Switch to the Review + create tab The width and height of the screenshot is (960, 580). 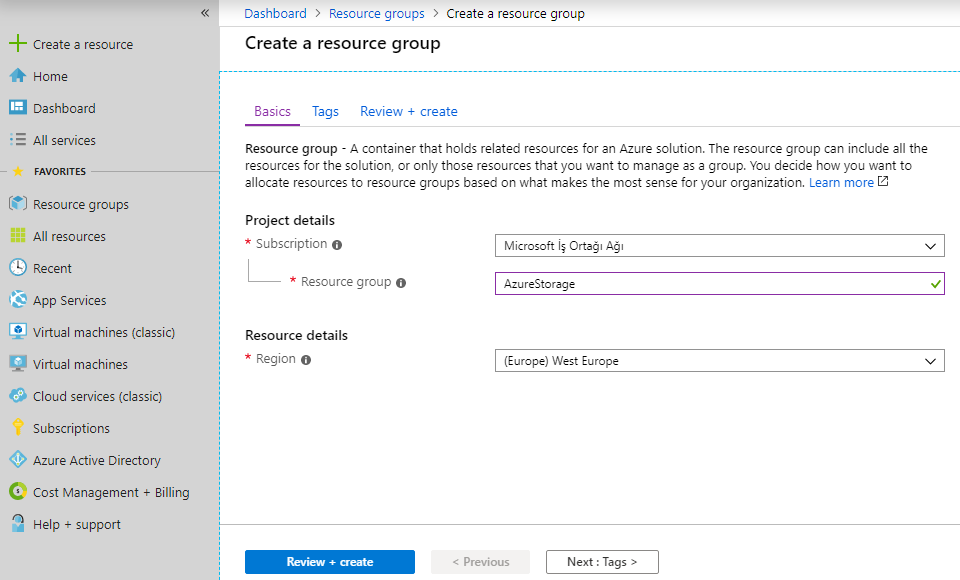[408, 111]
